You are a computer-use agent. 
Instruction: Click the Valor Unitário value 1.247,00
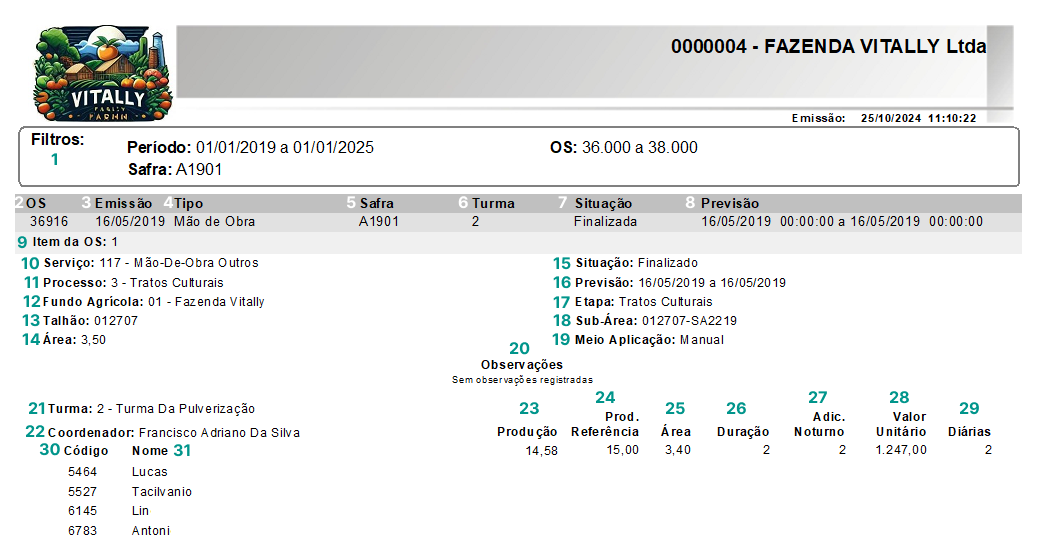[x=901, y=450]
